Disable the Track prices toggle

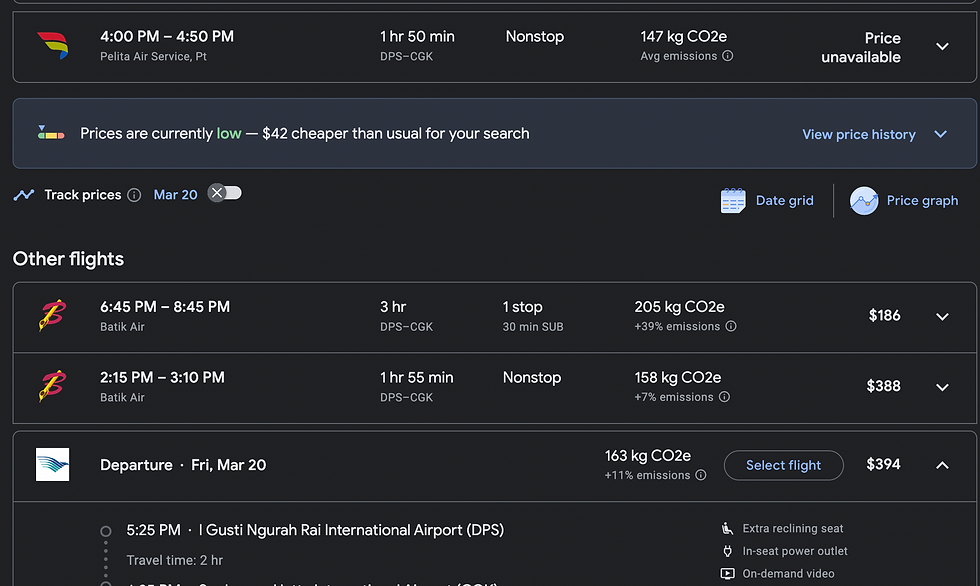pyautogui.click(x=224, y=193)
